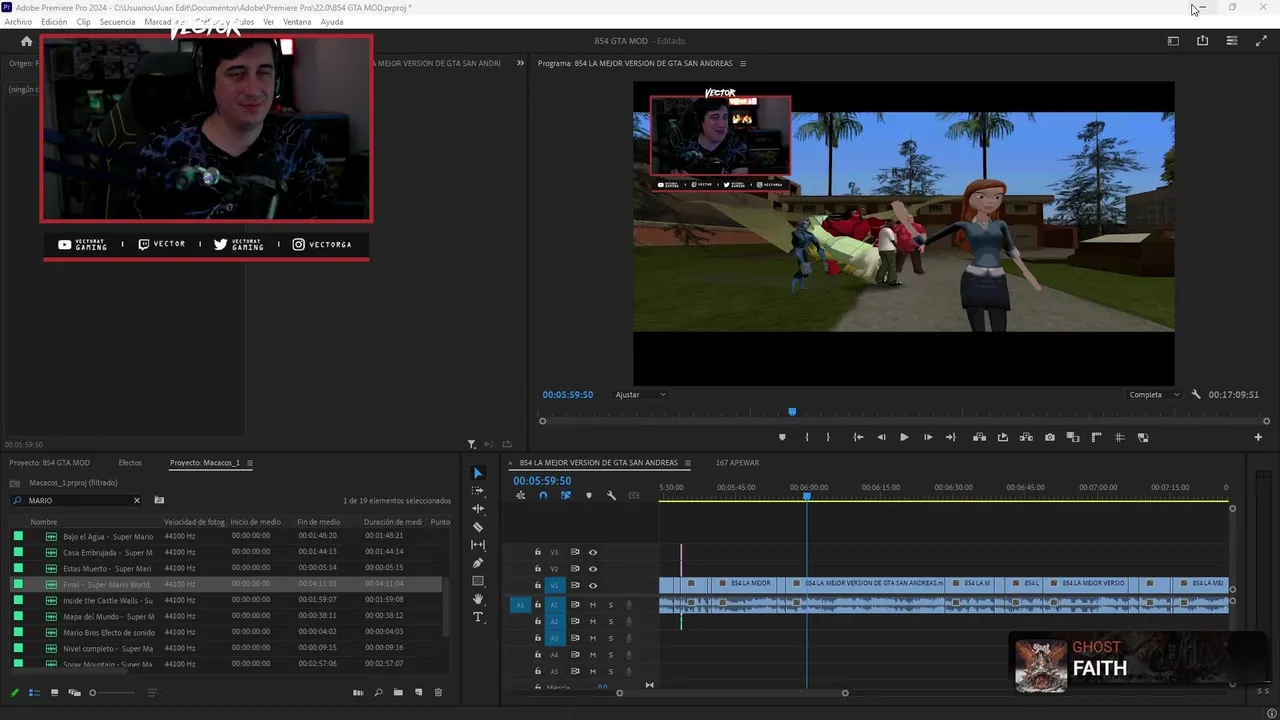Viewport: 1280px width, 720px height.
Task: Toggle sync lock on track A3
Action: tap(575, 638)
